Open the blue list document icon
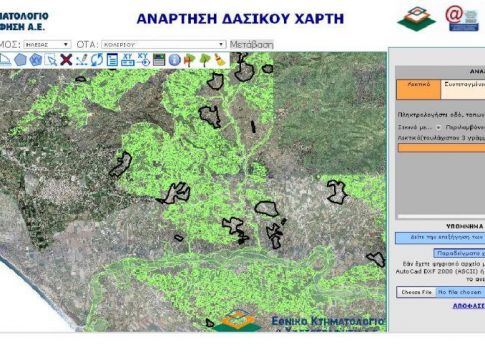The height and width of the screenshot is (360, 485). 112,60
